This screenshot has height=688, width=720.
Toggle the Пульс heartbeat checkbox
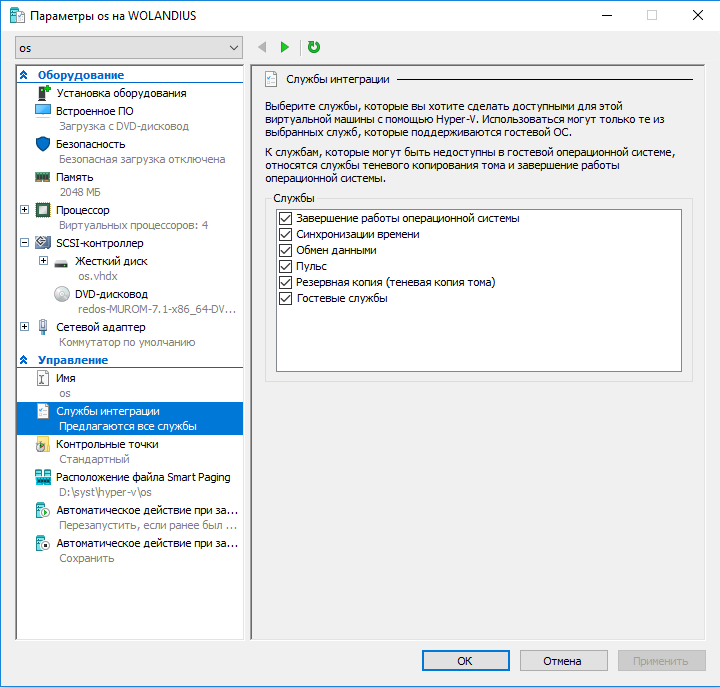(x=285, y=266)
